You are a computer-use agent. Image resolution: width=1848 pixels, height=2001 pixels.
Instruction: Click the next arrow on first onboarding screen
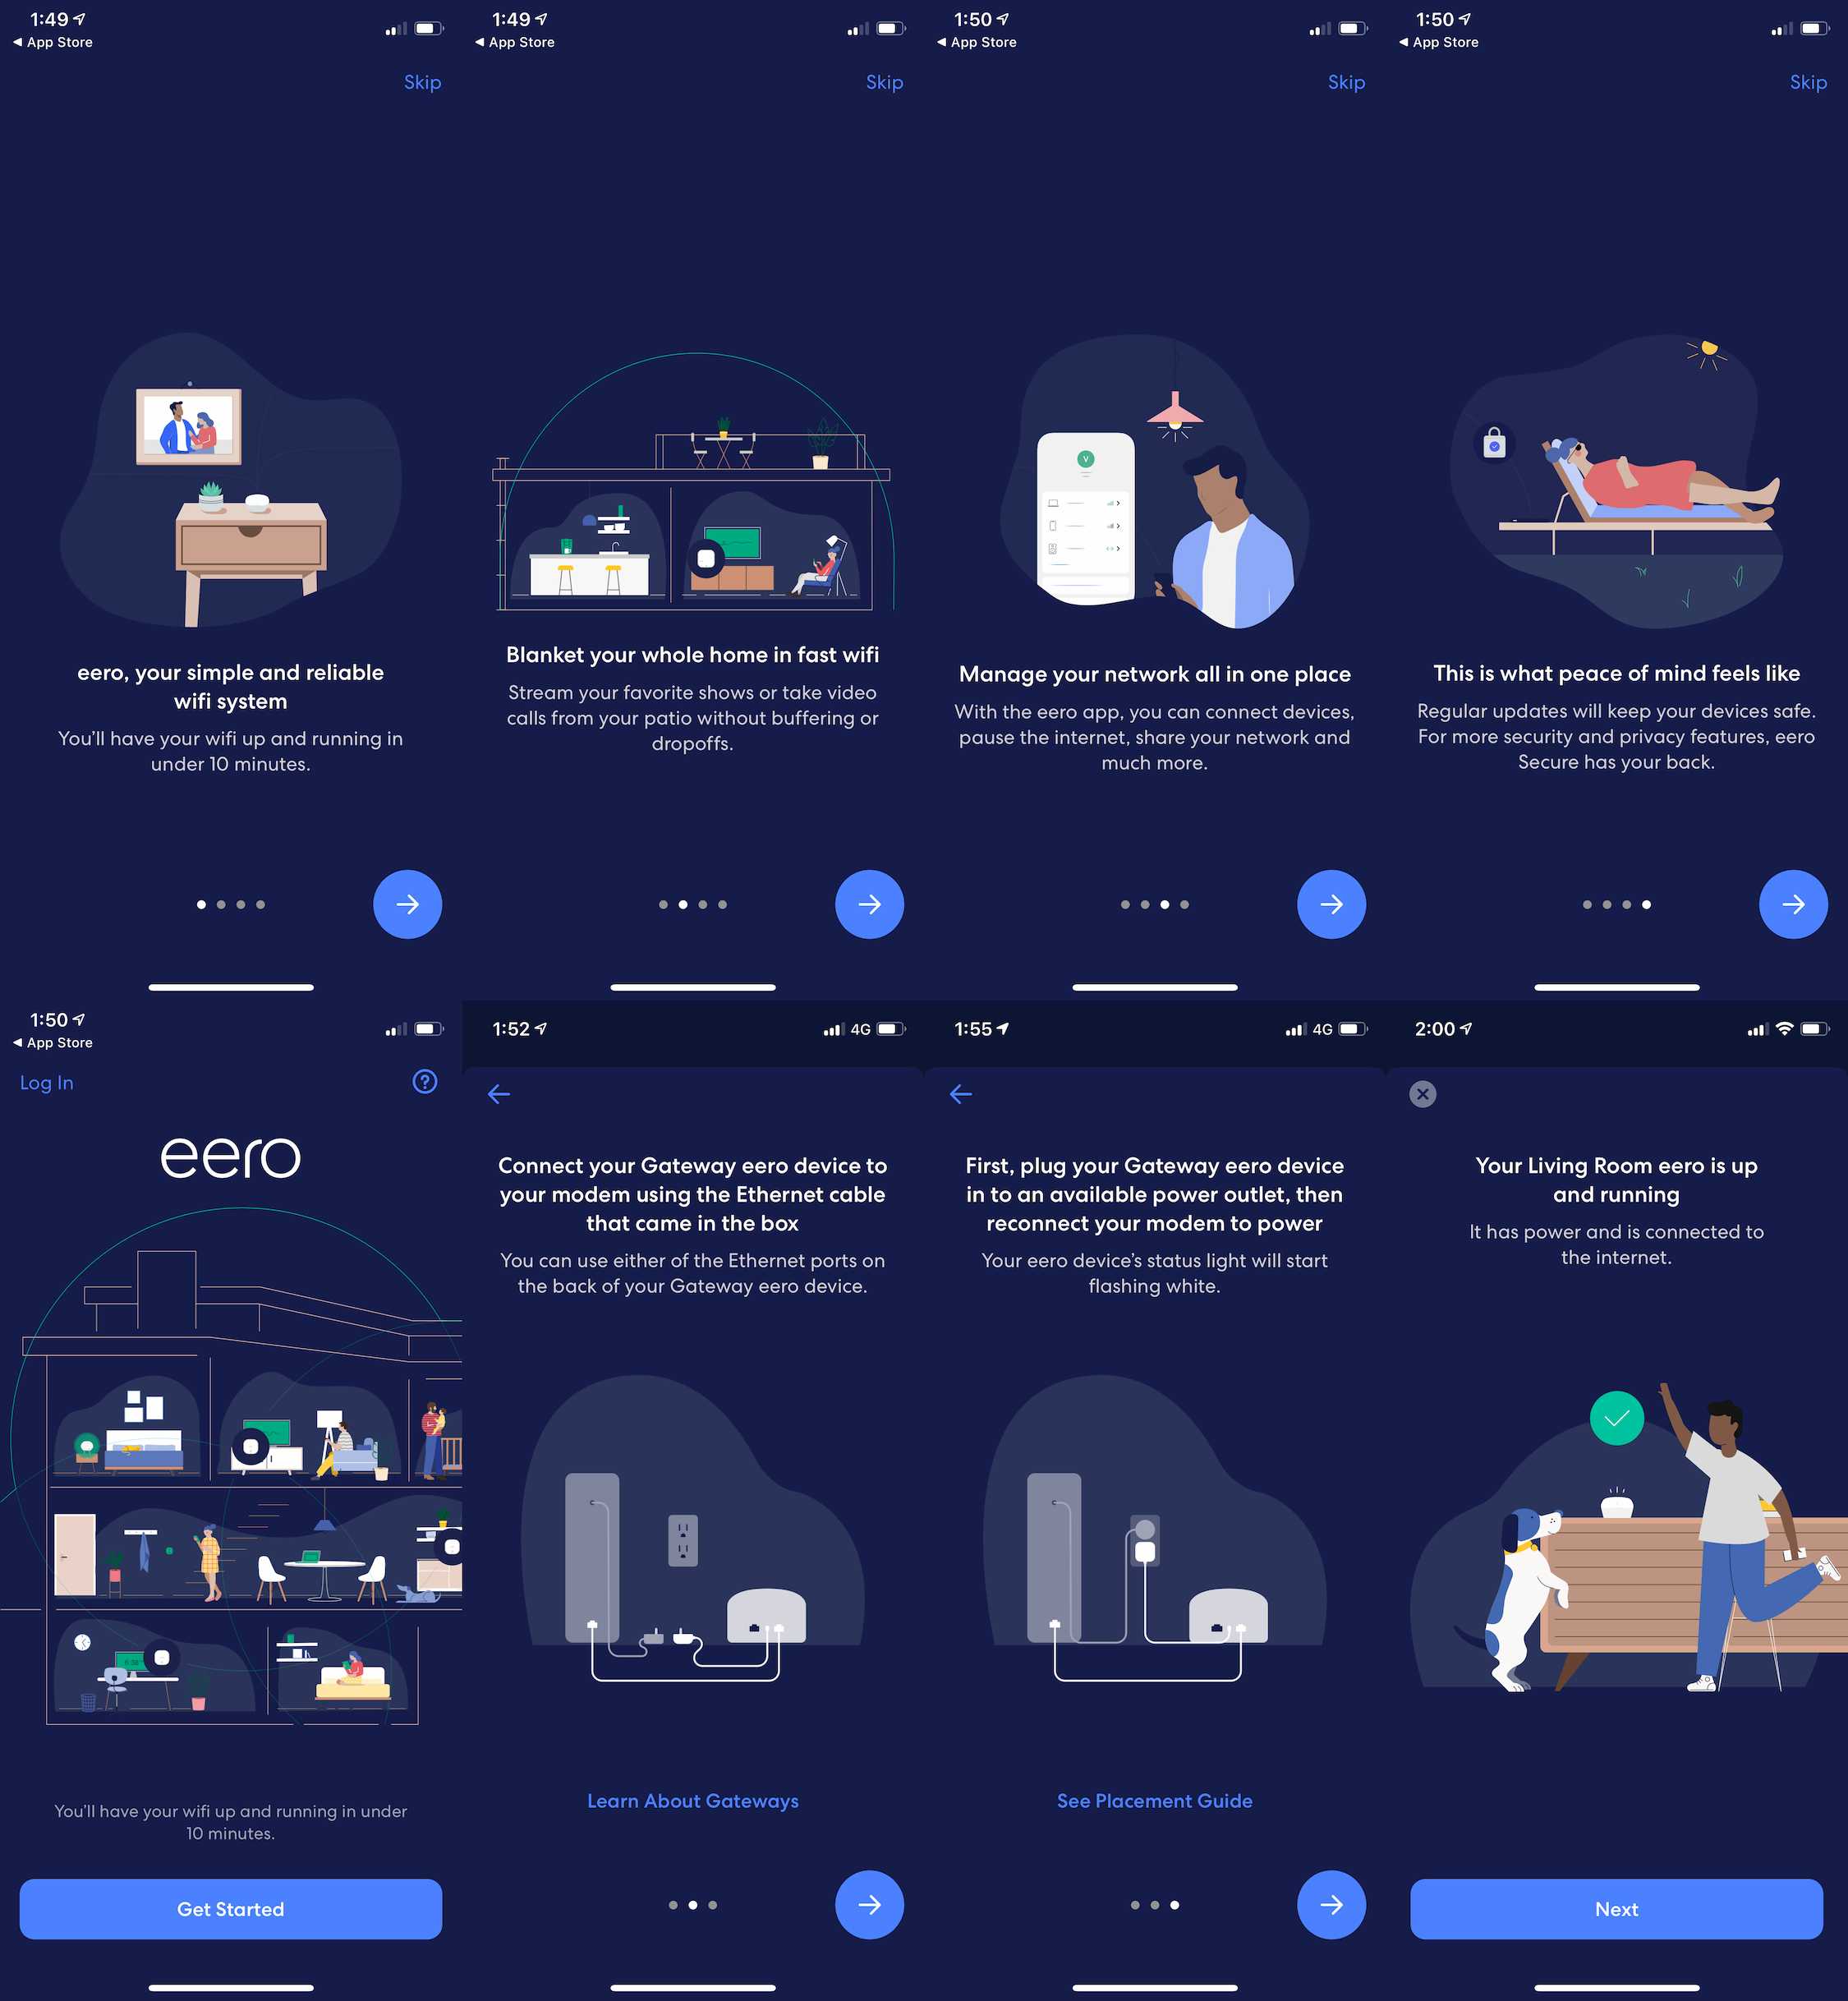(407, 903)
